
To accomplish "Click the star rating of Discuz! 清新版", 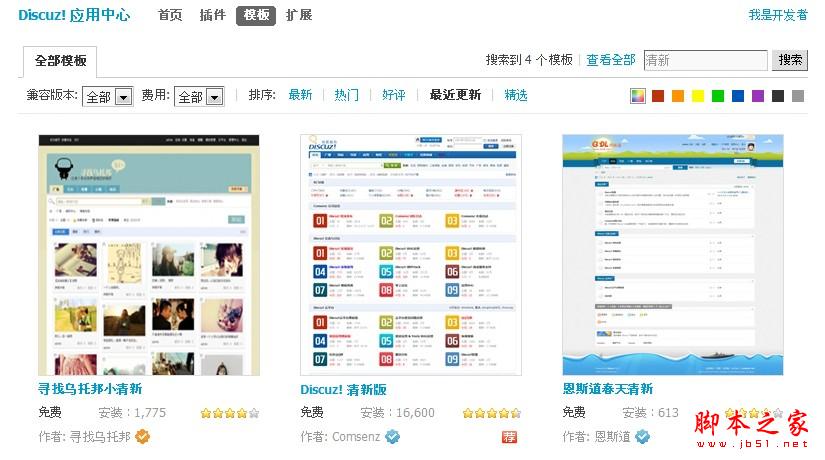I will pyautogui.click(x=492, y=412).
